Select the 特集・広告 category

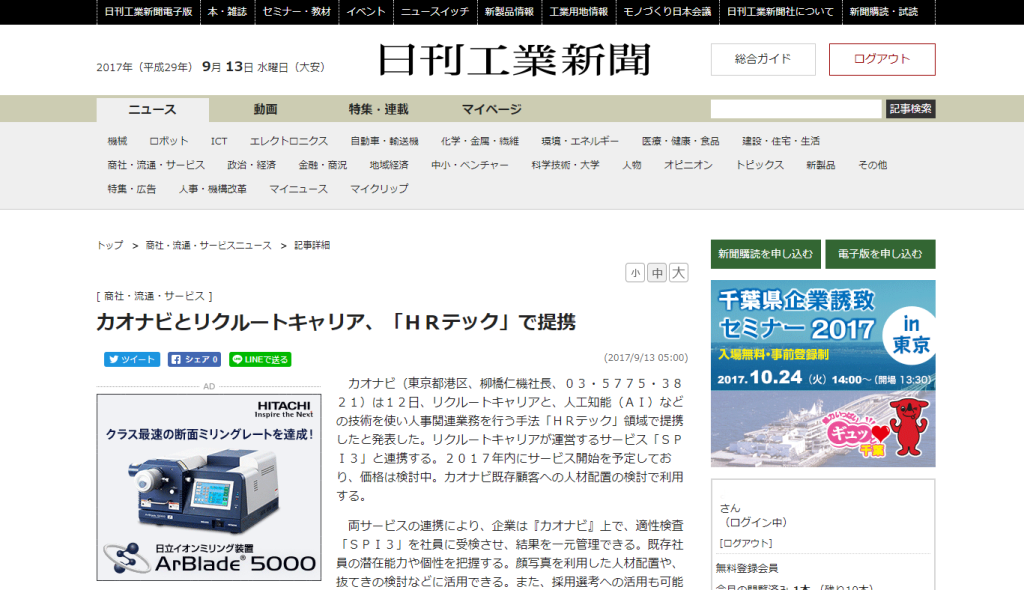point(132,189)
